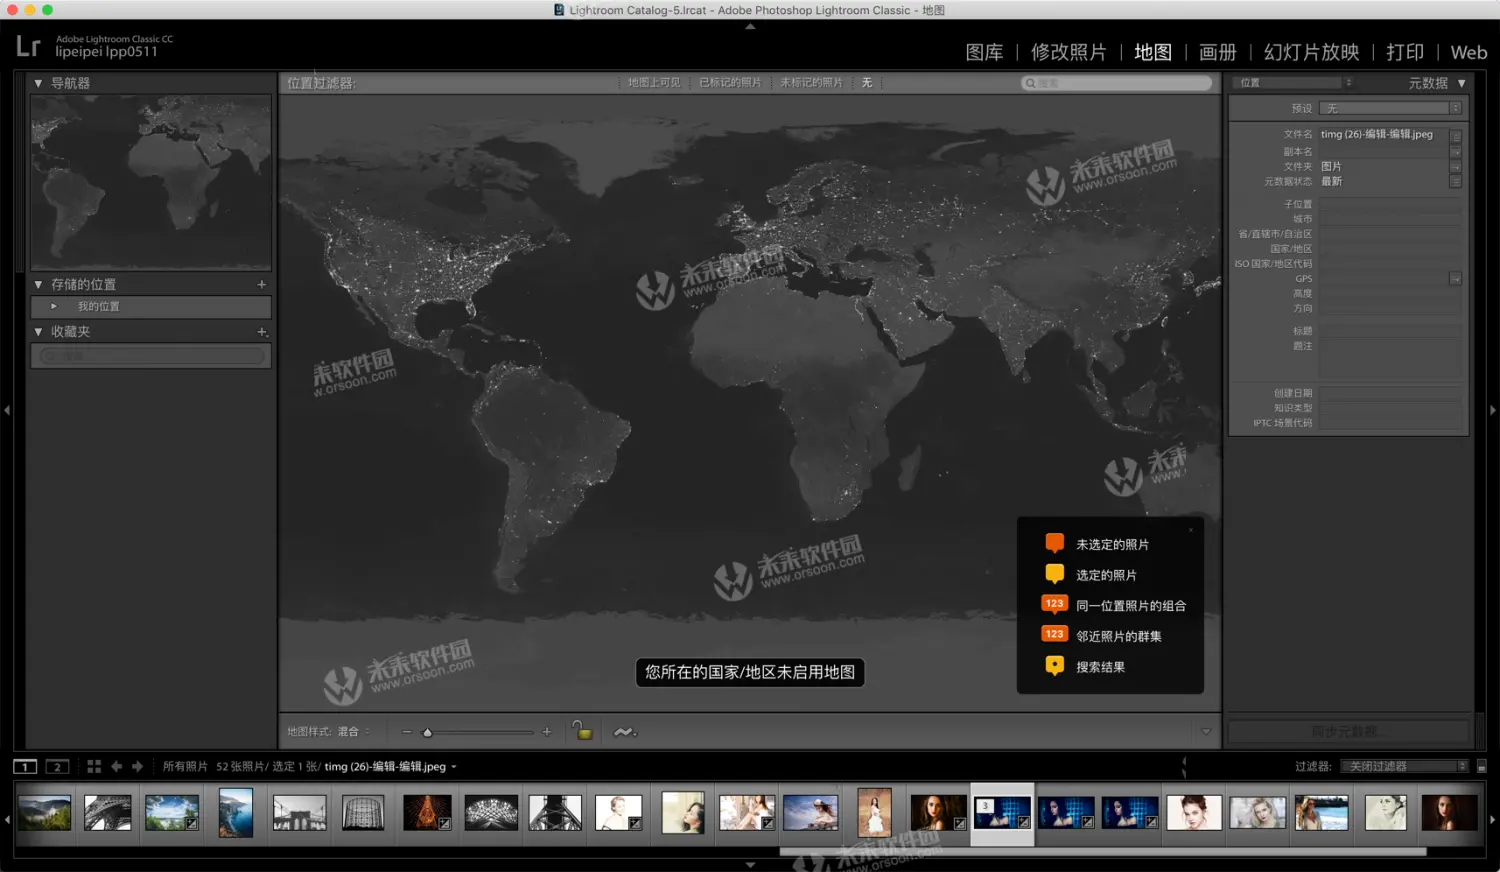Open the map toolbar content dropdown triangle
The image size is (1500, 872).
[1206, 732]
